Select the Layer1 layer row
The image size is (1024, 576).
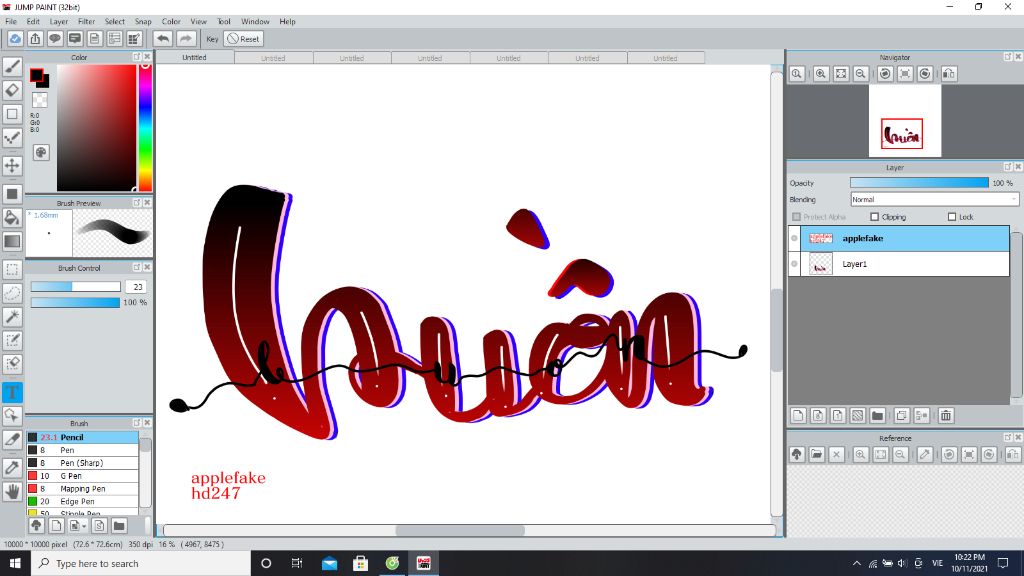899,264
